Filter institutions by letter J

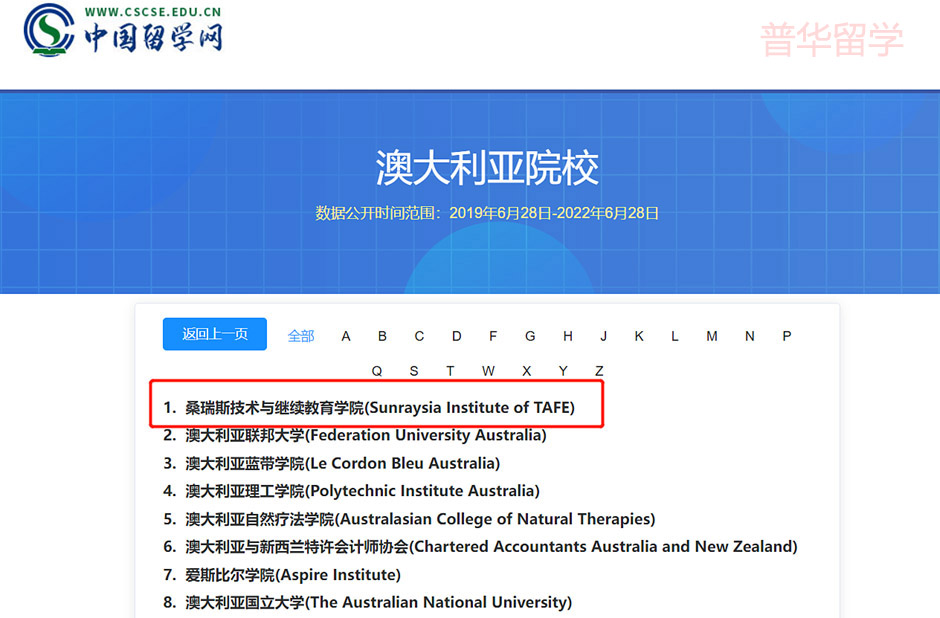604,336
